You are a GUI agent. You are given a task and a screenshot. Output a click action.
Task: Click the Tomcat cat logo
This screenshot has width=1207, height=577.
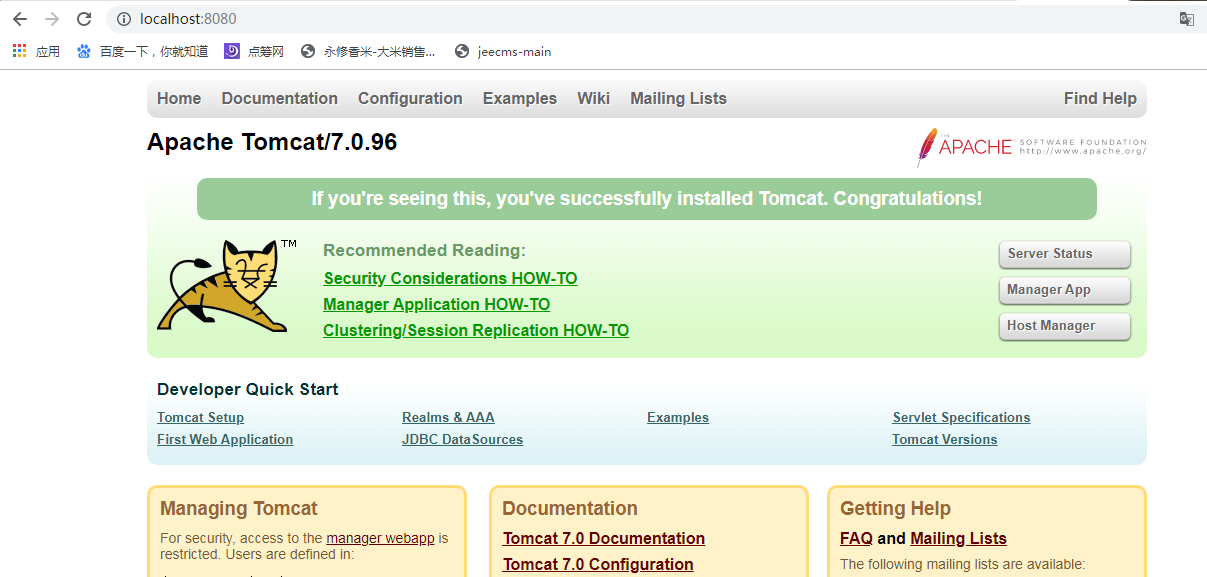tap(223, 286)
